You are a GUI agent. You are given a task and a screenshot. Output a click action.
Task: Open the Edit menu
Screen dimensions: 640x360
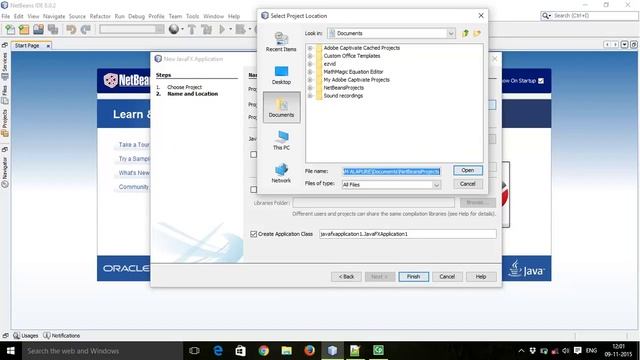pos(19,16)
